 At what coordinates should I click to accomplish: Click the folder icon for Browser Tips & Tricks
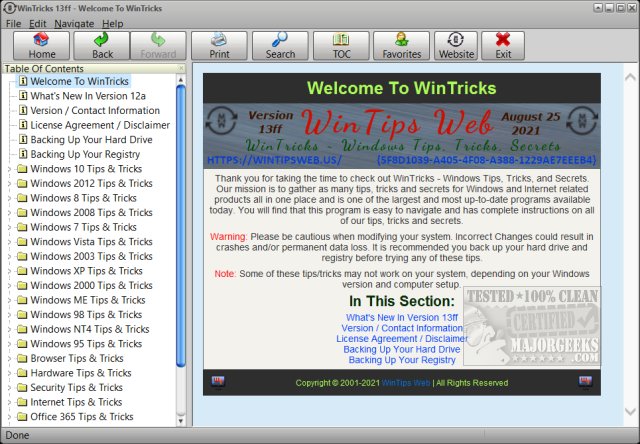click(x=22, y=358)
